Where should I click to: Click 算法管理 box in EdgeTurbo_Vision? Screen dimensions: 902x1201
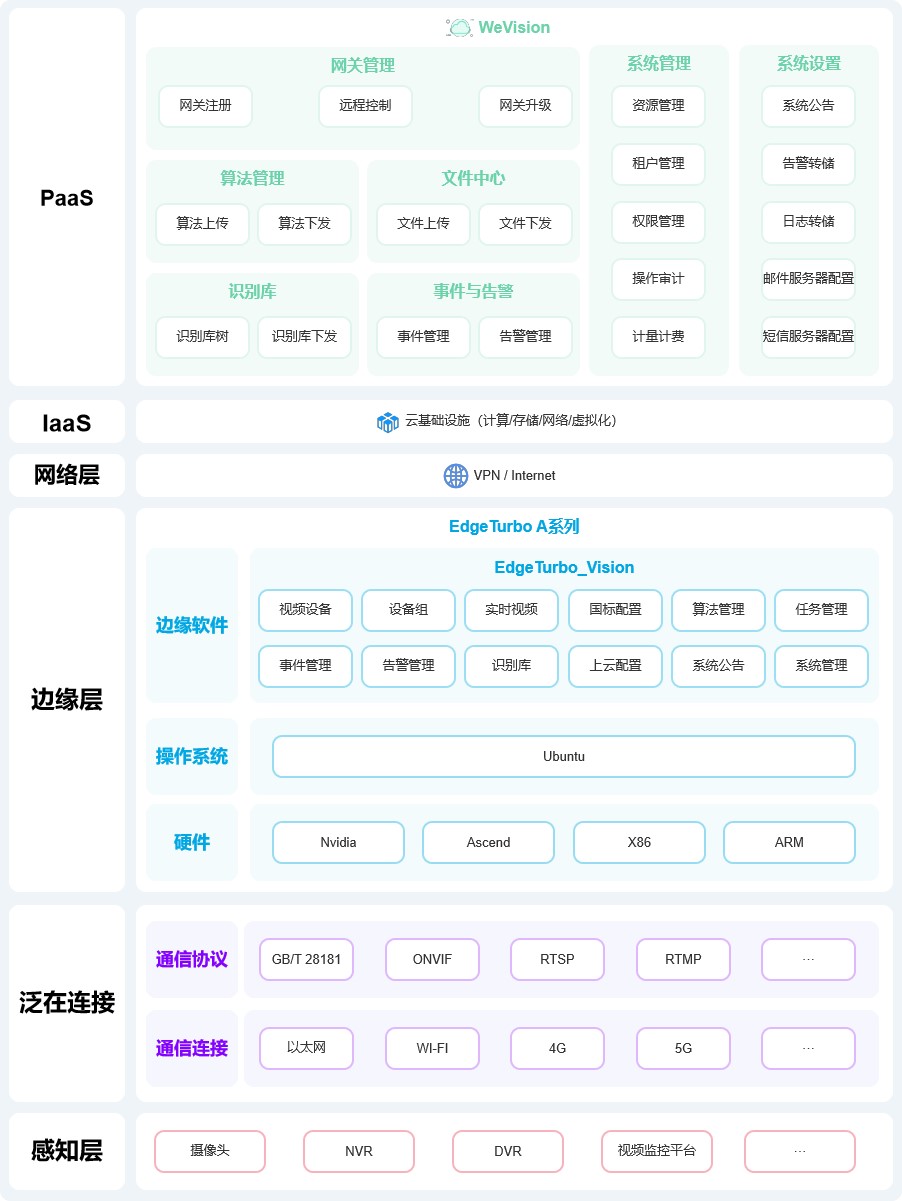click(718, 610)
